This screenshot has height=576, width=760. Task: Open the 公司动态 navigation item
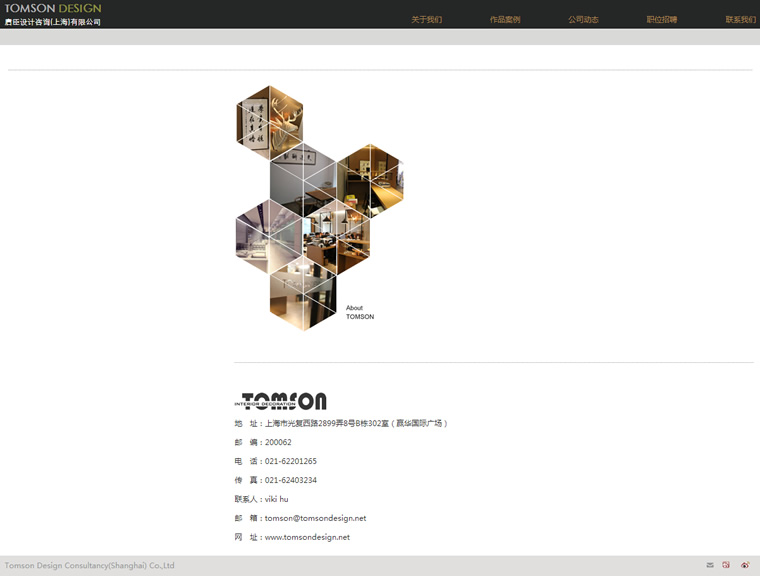583,20
